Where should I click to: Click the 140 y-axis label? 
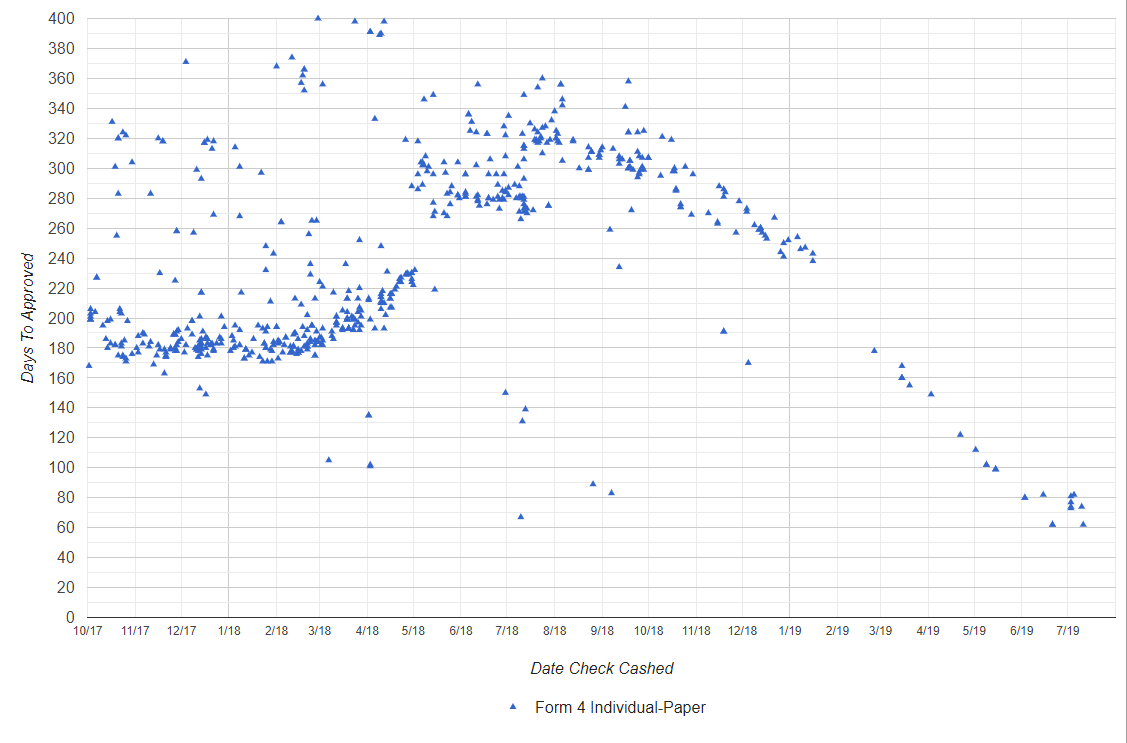[62, 407]
